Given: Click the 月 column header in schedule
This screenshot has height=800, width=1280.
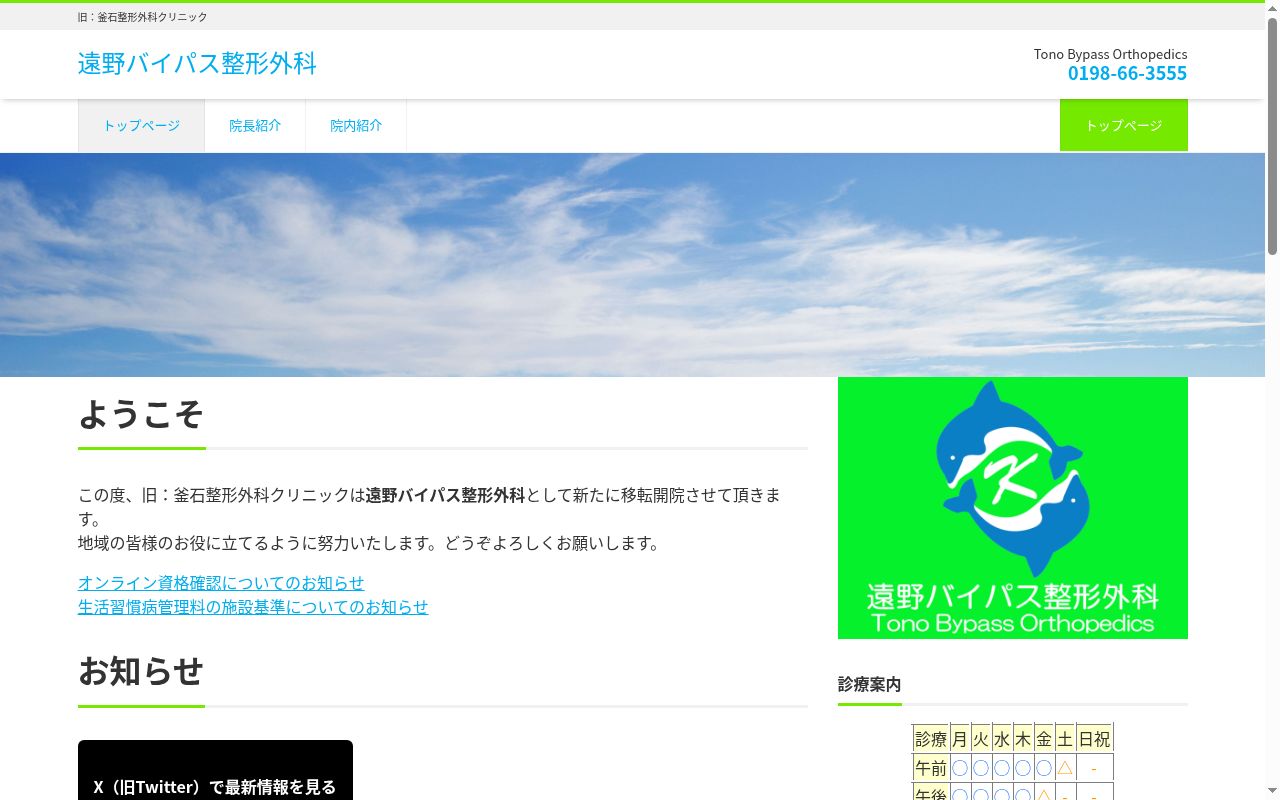Looking at the screenshot, I should [x=960, y=739].
